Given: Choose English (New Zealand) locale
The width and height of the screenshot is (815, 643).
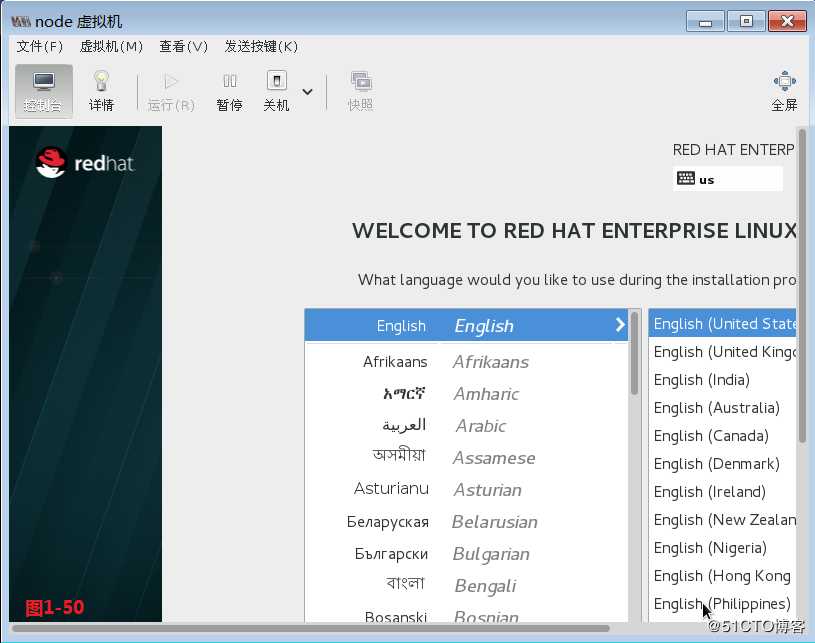Looking at the screenshot, I should [x=722, y=520].
